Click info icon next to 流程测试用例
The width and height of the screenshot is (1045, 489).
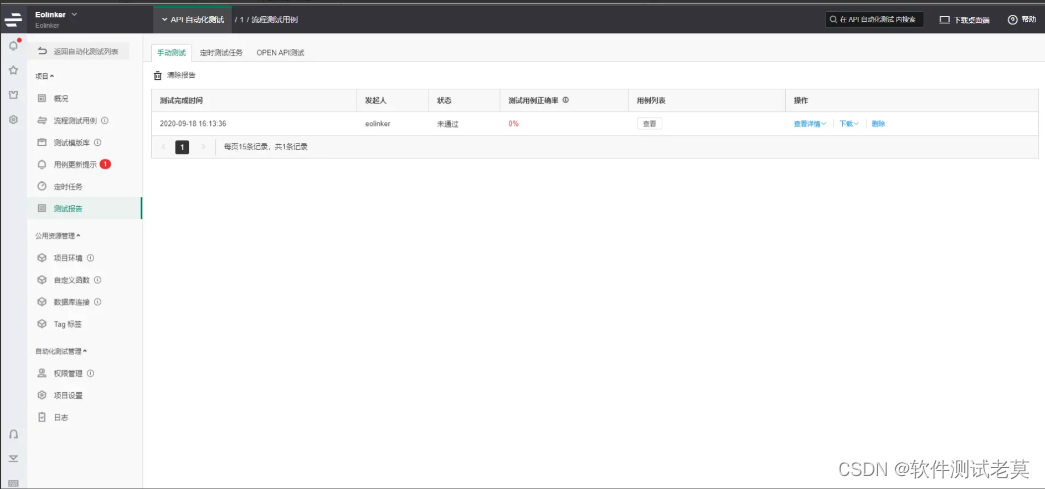tap(105, 121)
